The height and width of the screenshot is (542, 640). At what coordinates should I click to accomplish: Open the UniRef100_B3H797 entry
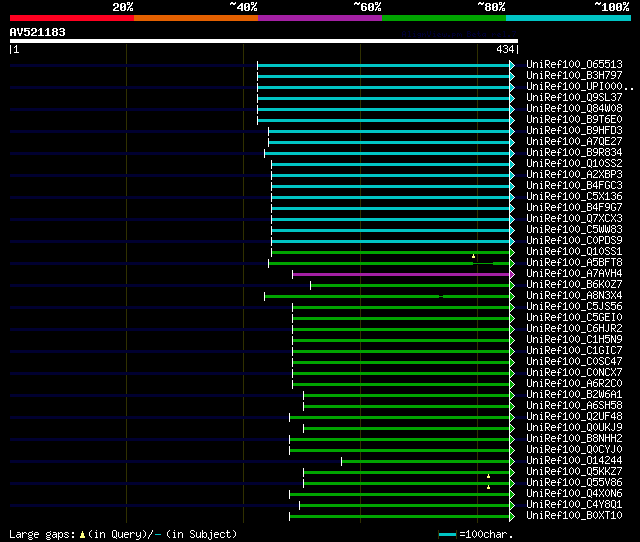coord(574,76)
